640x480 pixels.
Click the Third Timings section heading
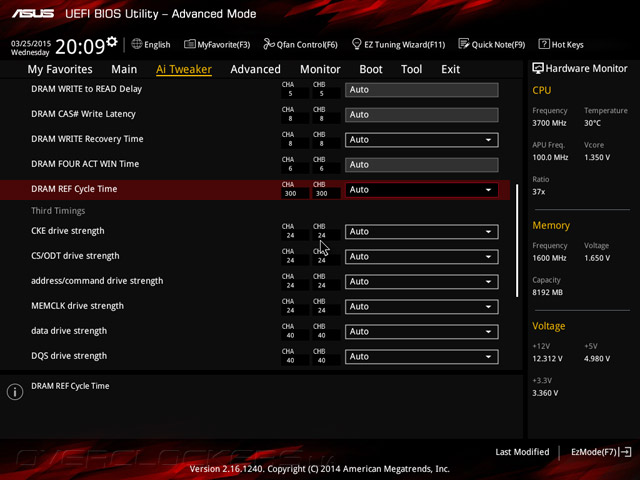pos(58,211)
